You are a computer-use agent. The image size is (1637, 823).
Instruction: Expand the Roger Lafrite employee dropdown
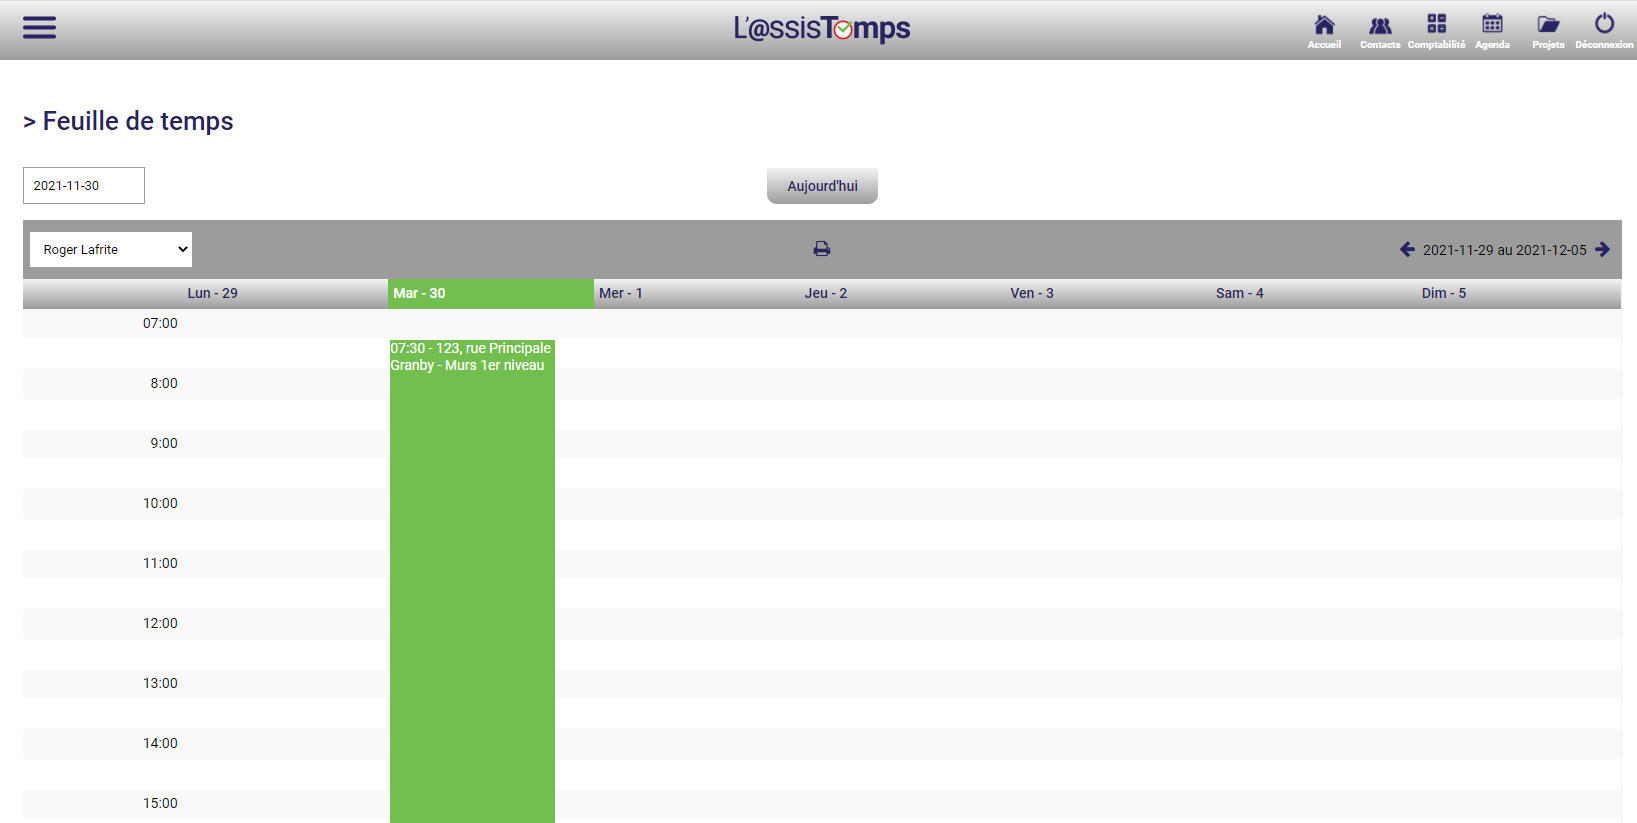click(111, 250)
